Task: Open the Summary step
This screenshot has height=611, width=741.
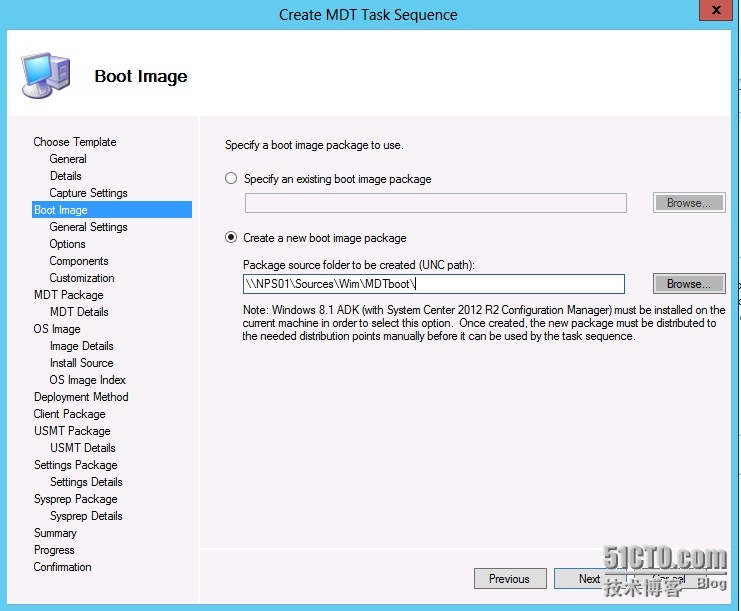Action: [x=55, y=533]
